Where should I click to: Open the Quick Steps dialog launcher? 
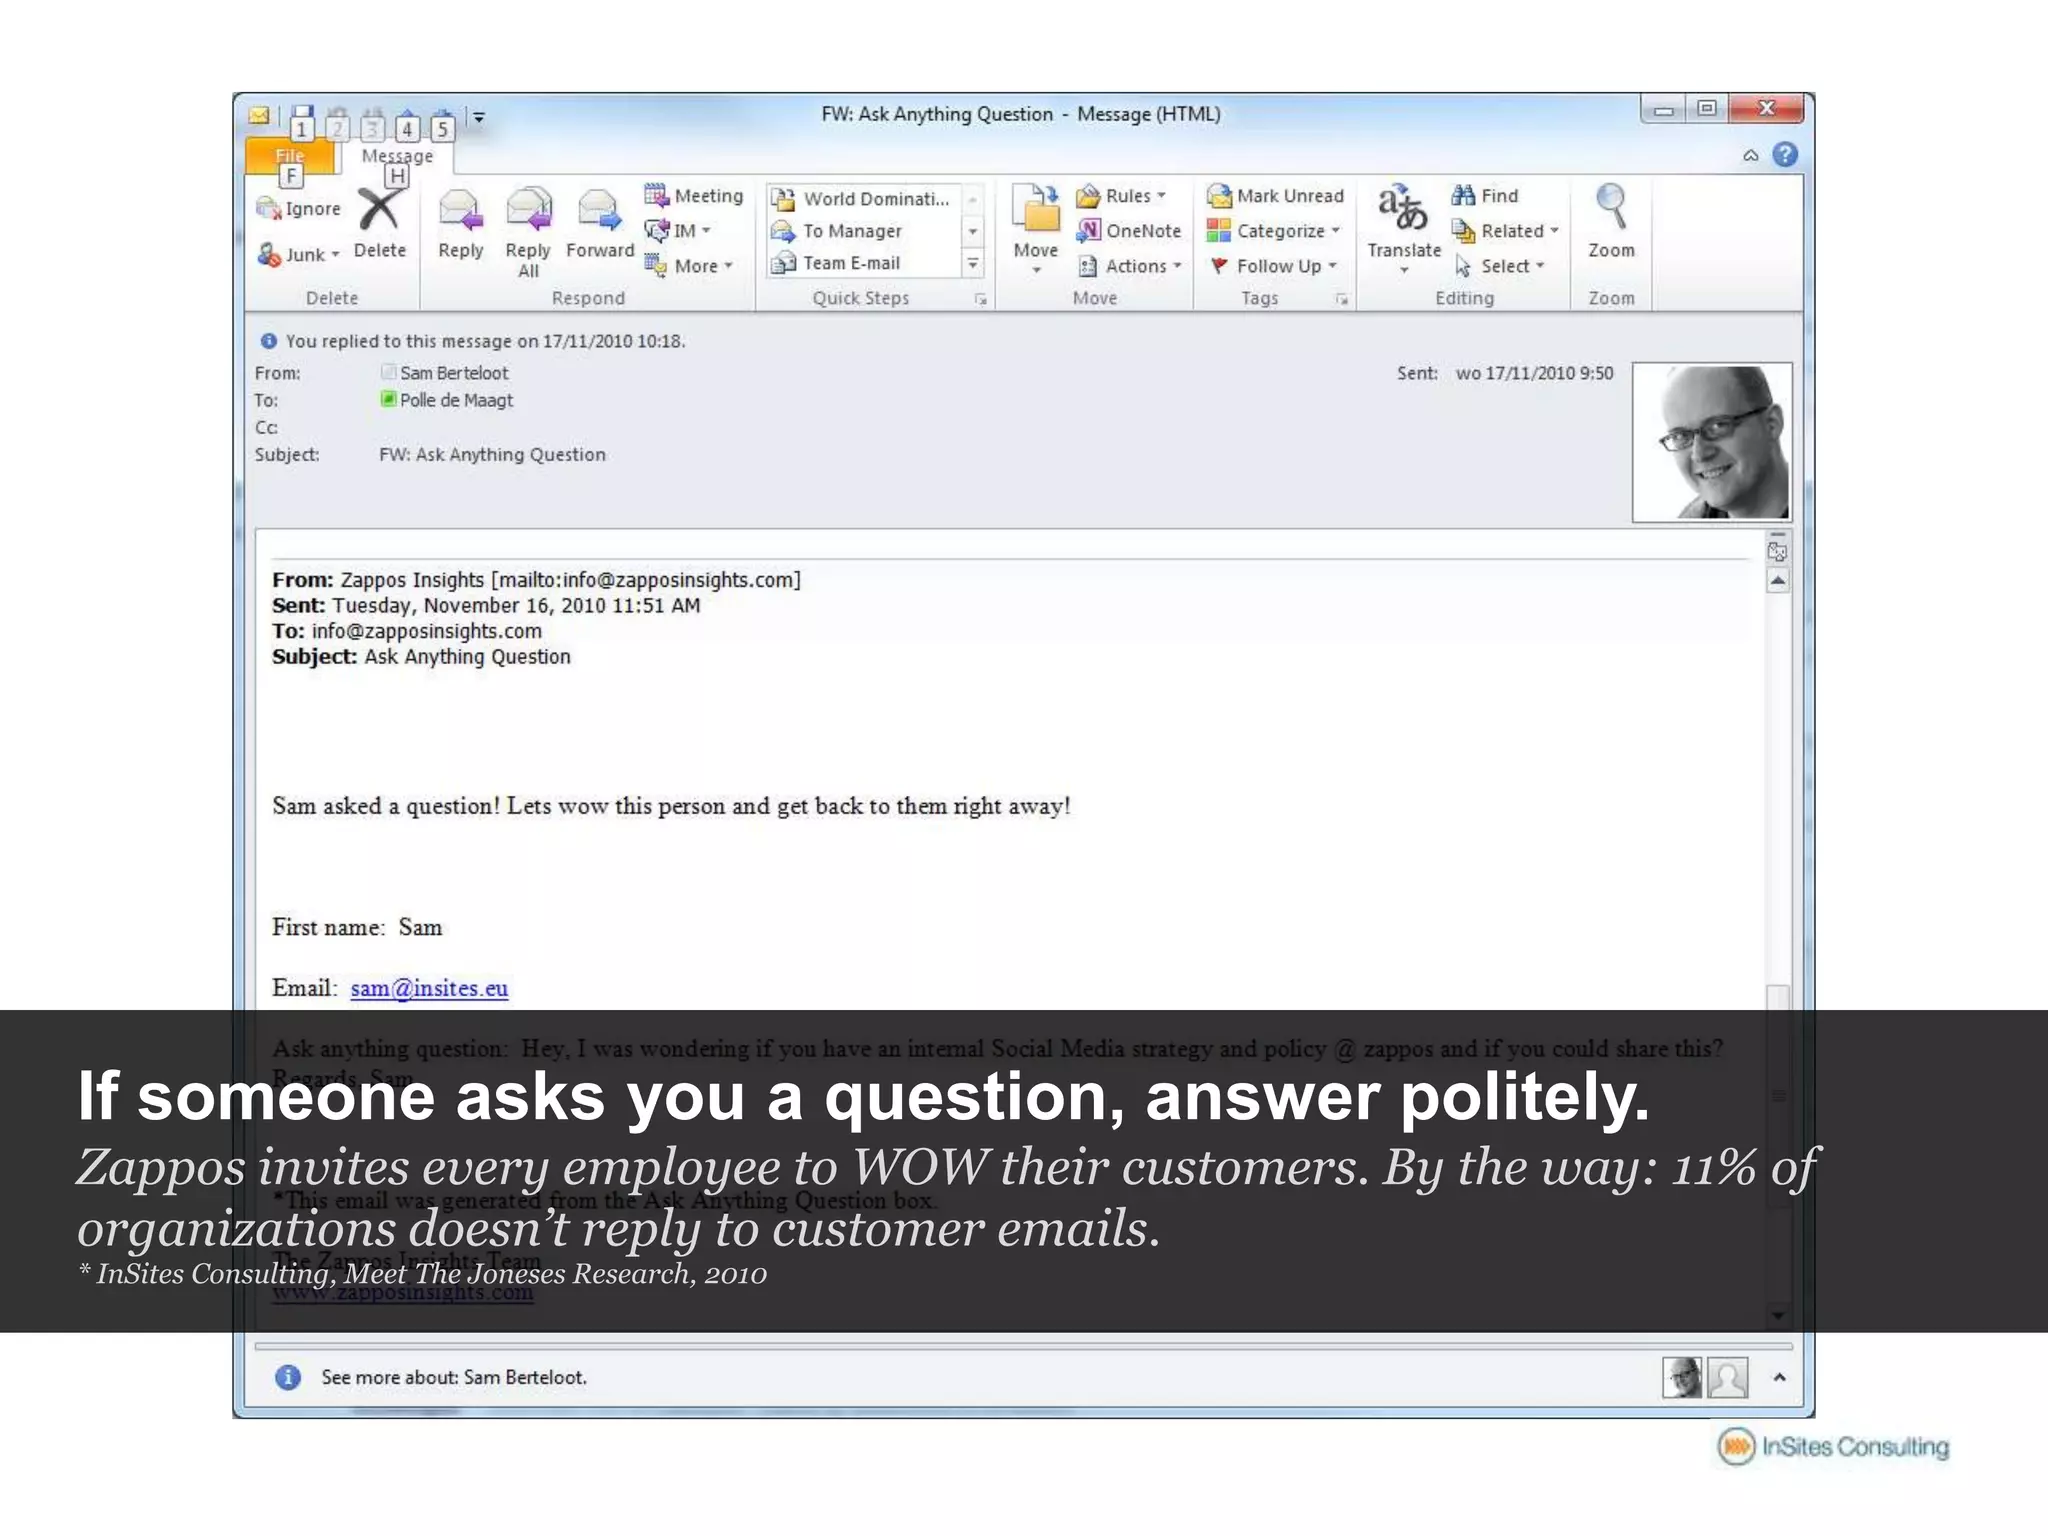click(980, 299)
